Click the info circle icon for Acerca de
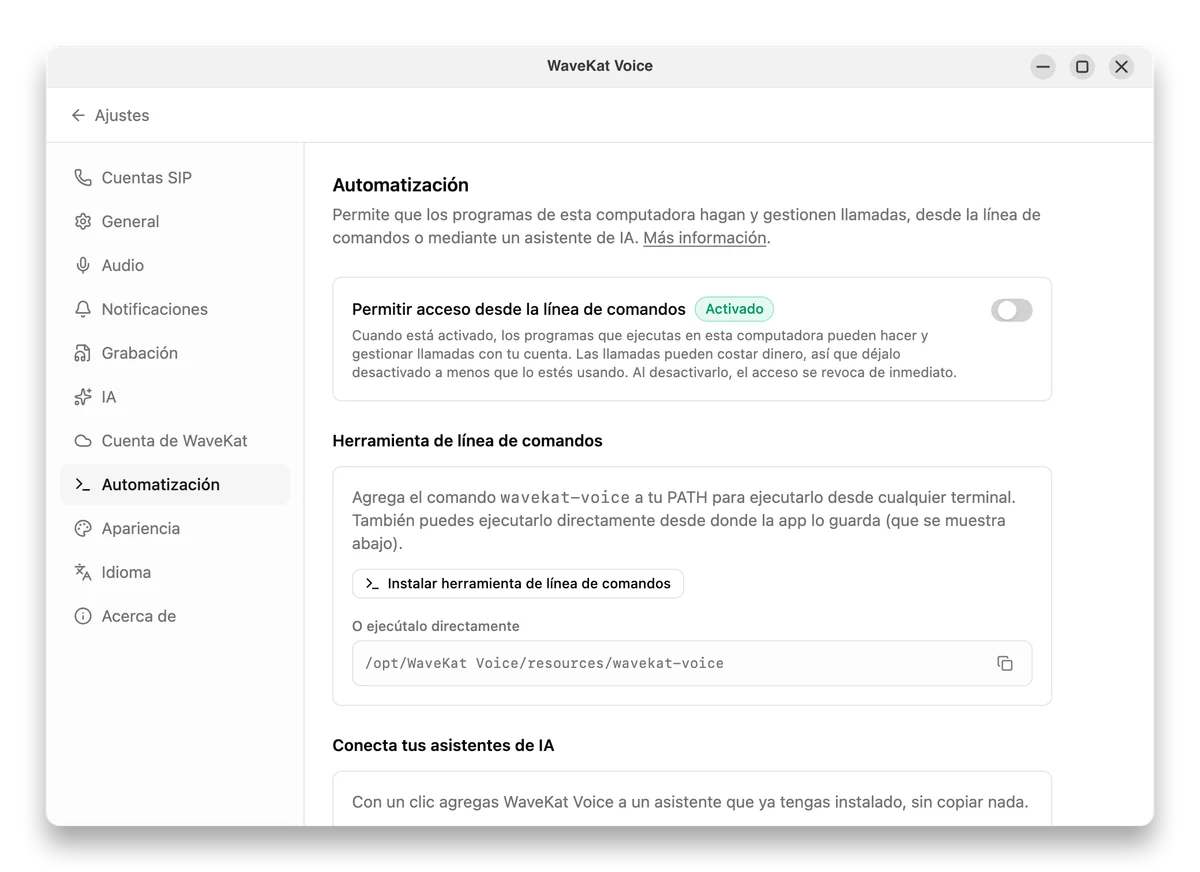Screen dimensions: 1200x872 tap(83, 617)
